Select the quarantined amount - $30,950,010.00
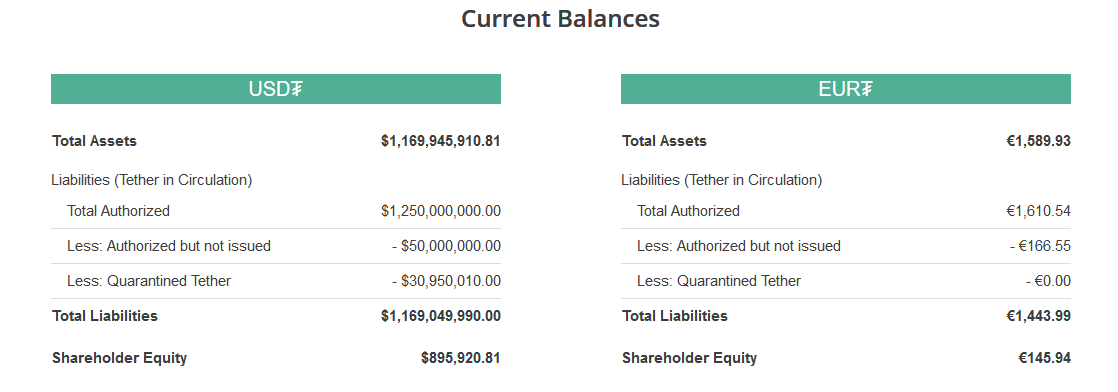 click(446, 281)
